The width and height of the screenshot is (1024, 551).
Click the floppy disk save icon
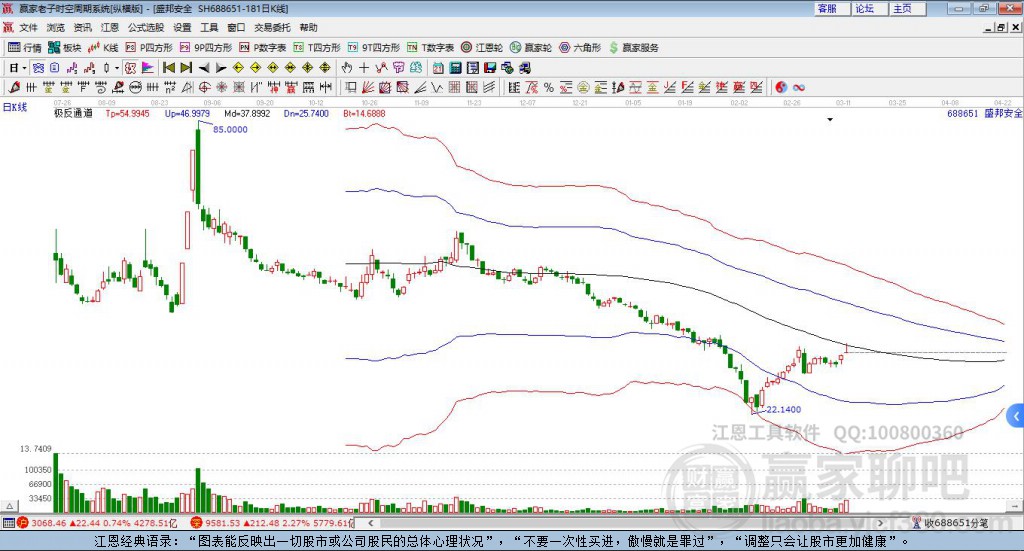(x=490, y=68)
